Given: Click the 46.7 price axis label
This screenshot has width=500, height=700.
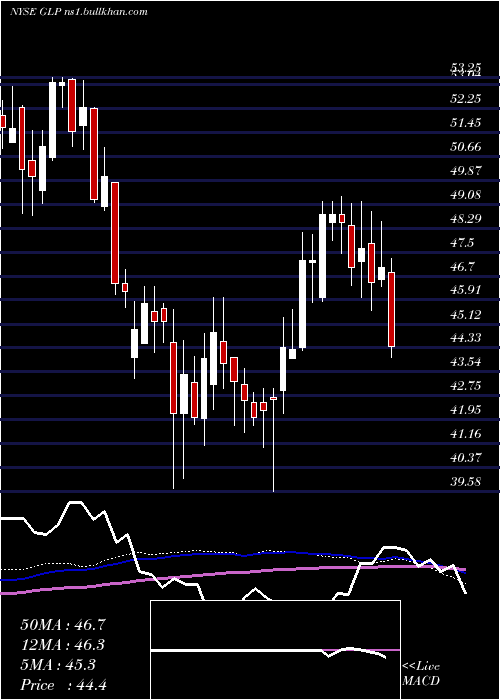Looking at the screenshot, I should [463, 267].
